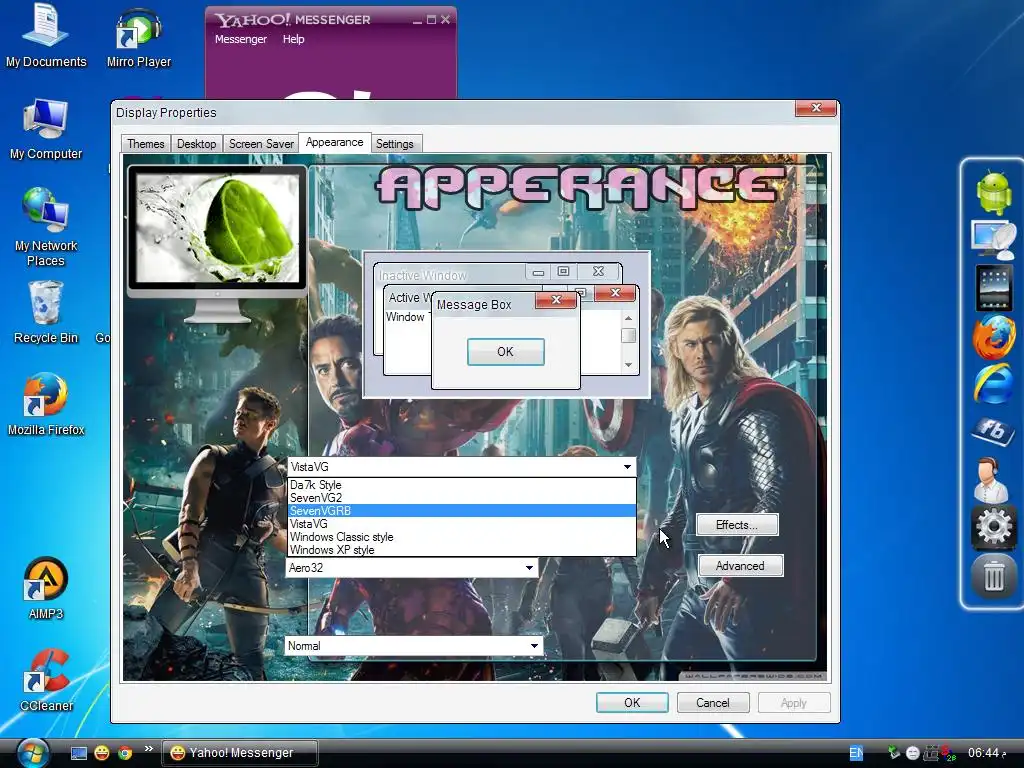Click the monitor with satellite dish dock icon

click(x=993, y=239)
